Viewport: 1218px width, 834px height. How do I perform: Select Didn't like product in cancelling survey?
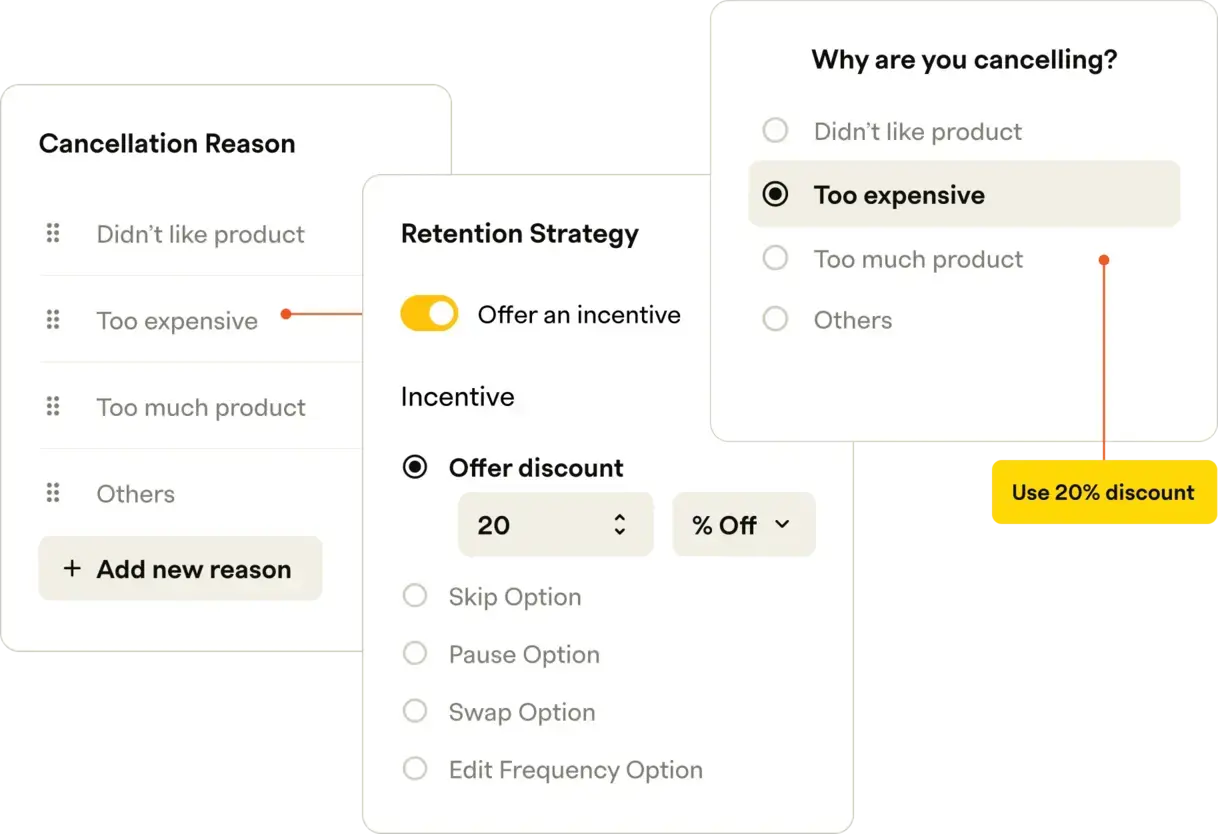coord(775,131)
